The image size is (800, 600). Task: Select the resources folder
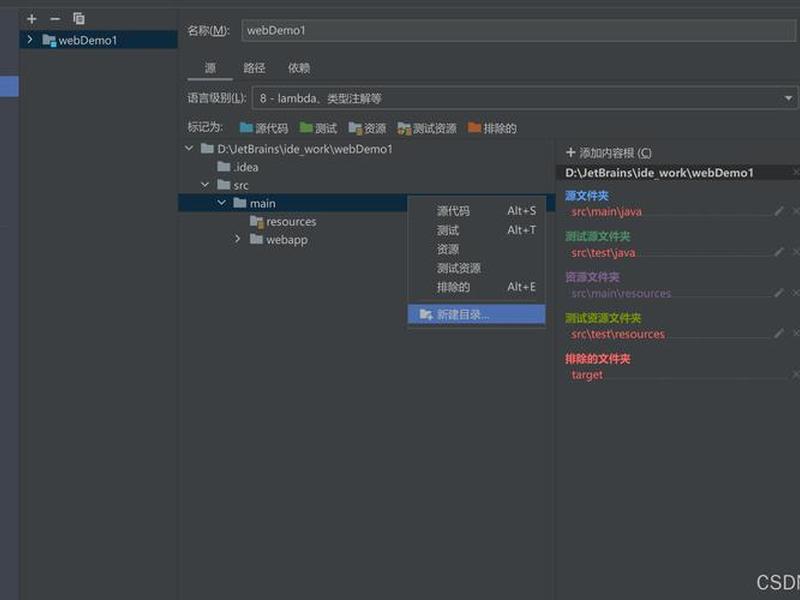(283, 222)
